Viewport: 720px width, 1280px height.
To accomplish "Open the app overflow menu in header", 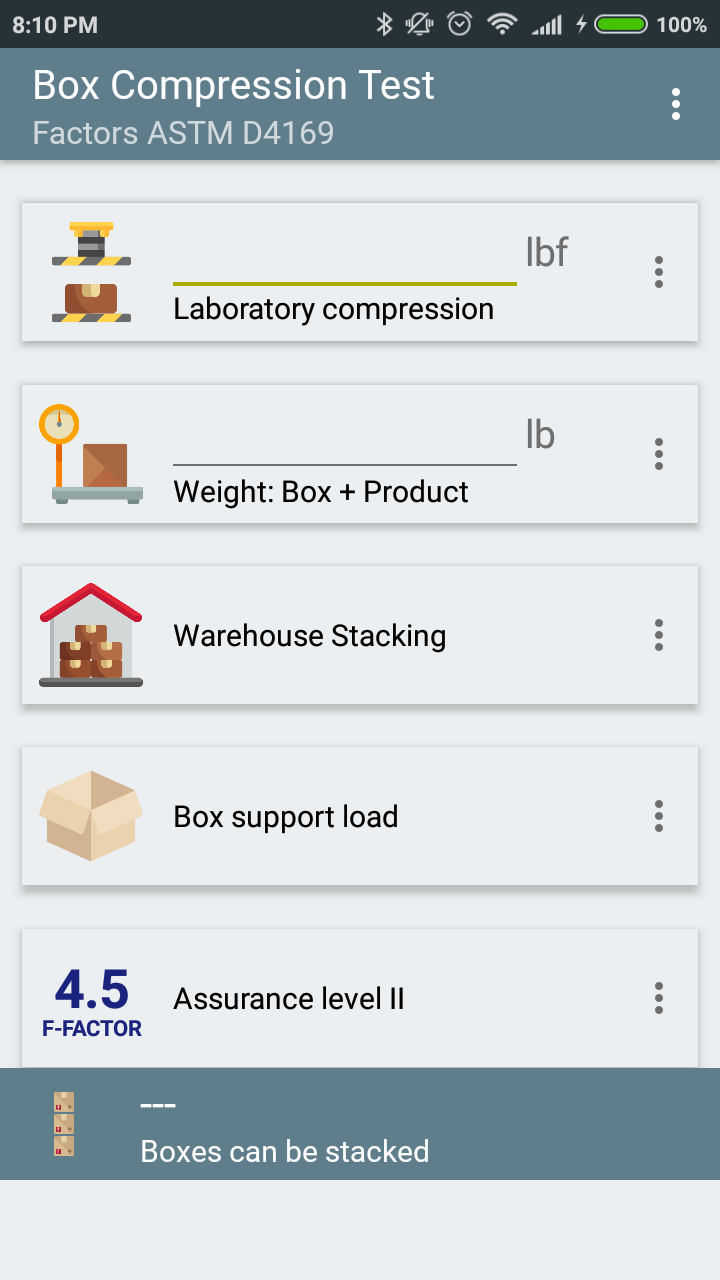I will pyautogui.click(x=676, y=104).
